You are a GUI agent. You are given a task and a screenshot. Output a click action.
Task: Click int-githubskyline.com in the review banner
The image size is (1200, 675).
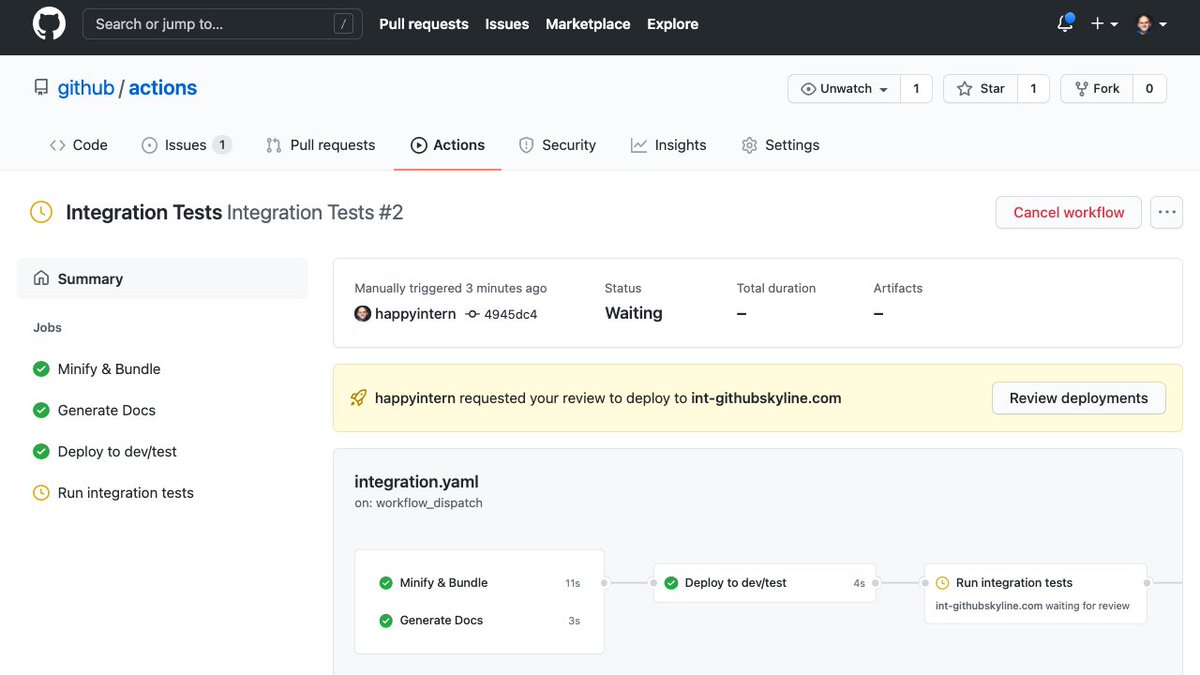tap(766, 398)
